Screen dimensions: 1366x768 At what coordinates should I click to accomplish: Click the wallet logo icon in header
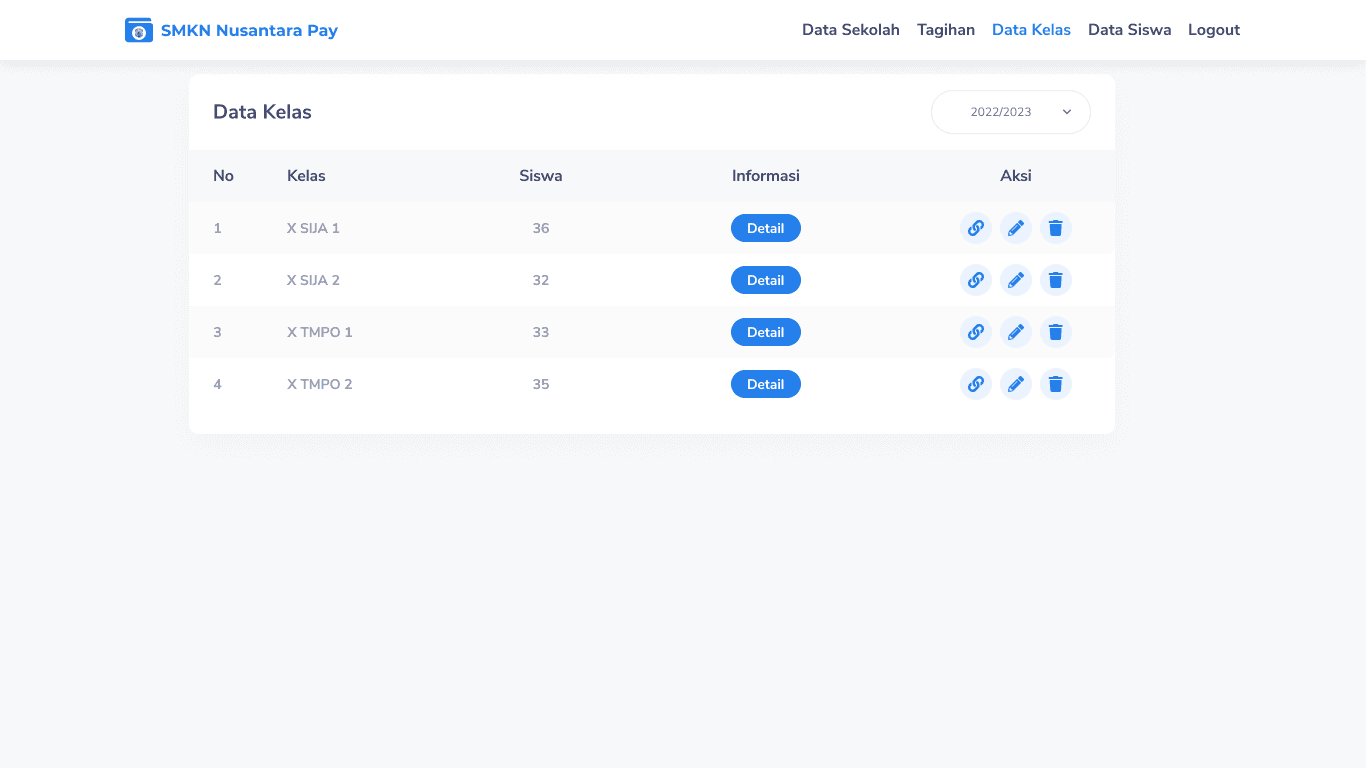point(139,30)
